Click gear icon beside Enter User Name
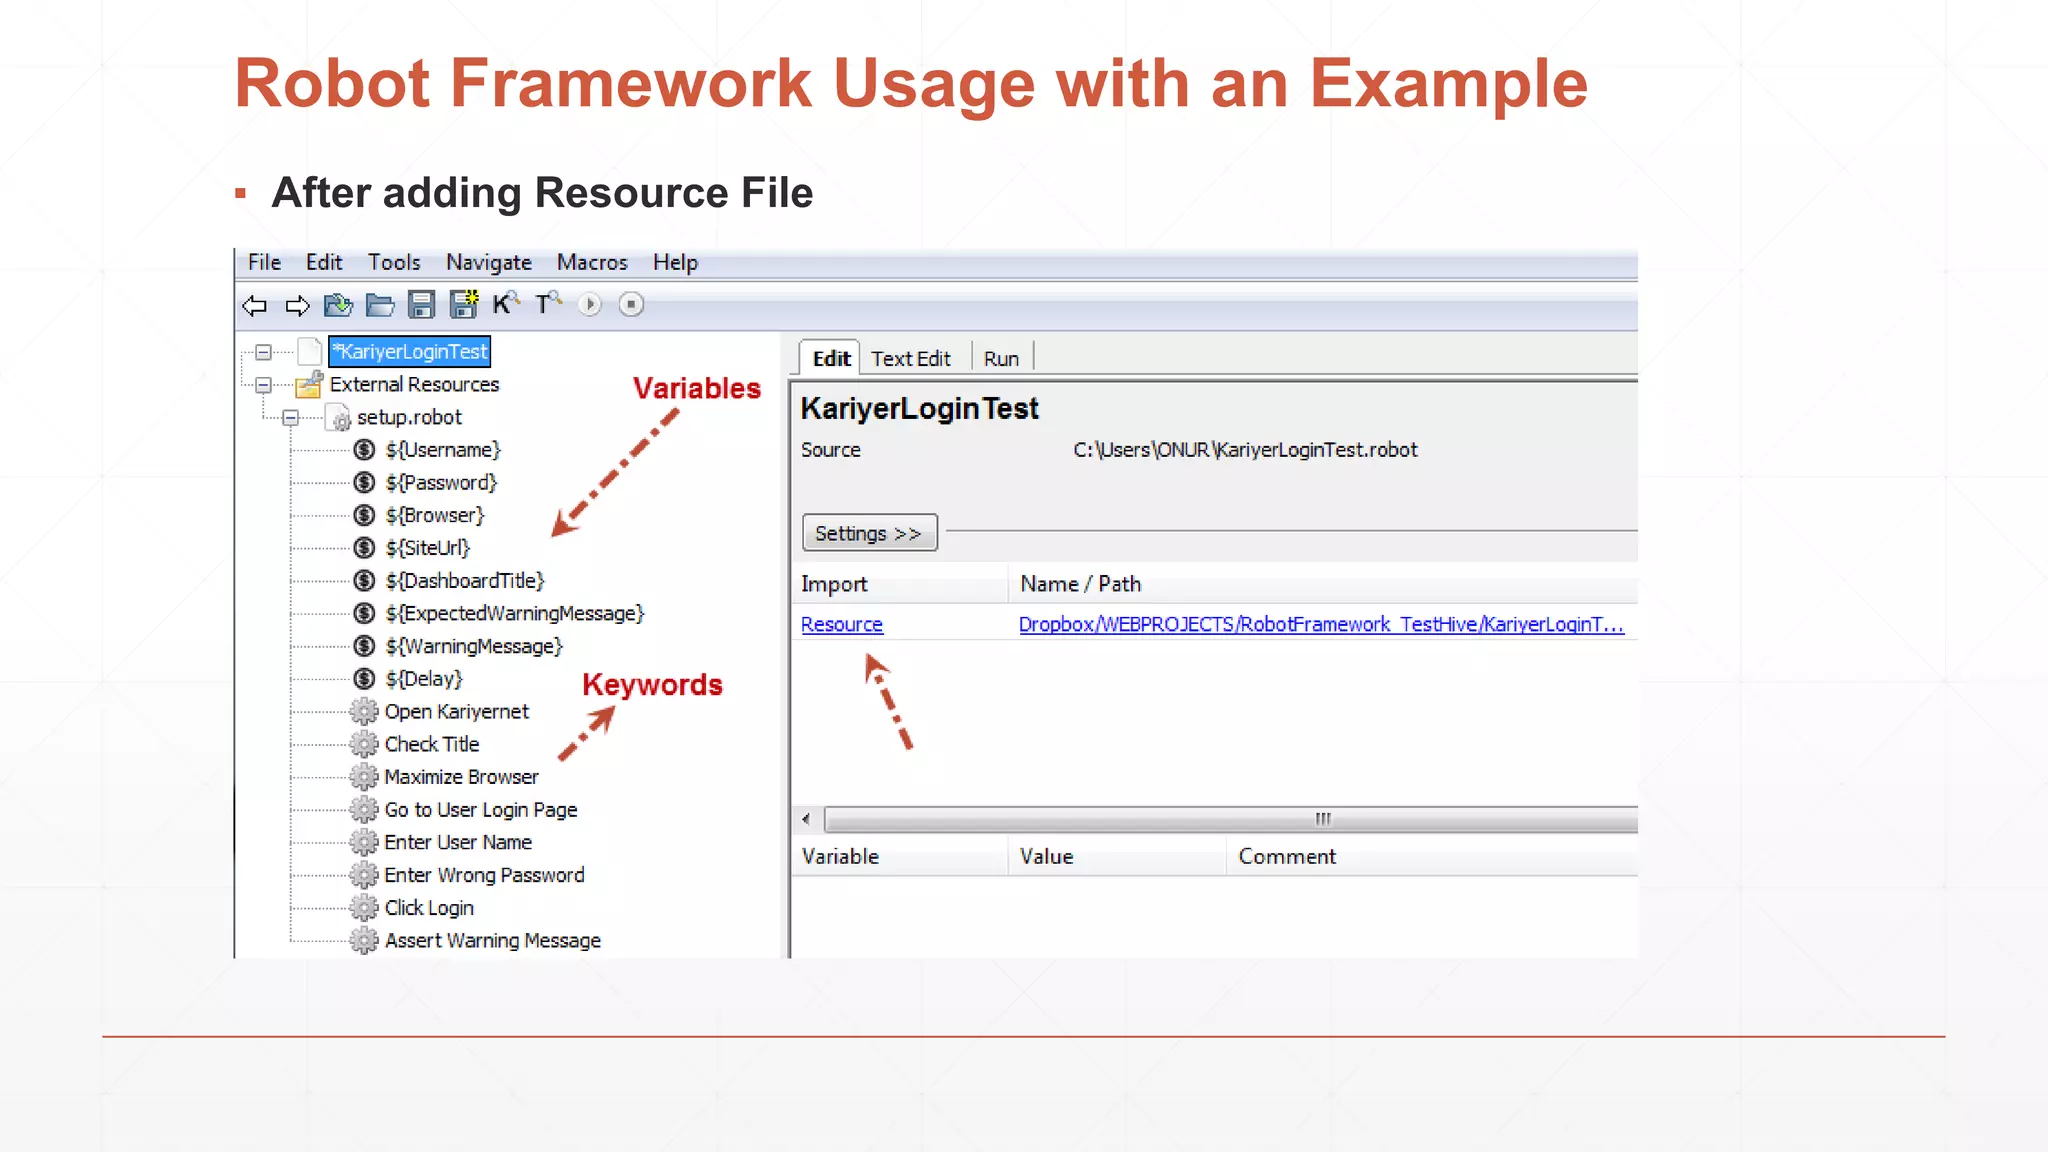 [x=364, y=842]
